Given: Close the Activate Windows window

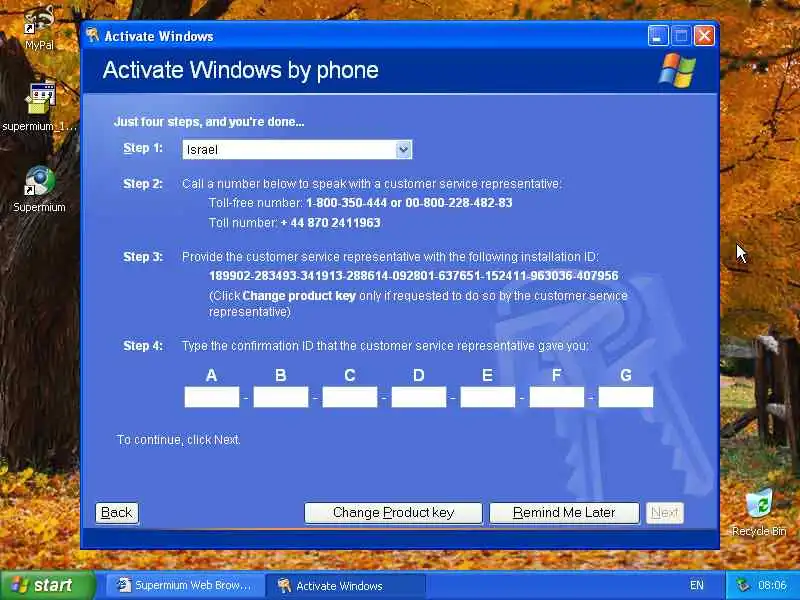Looking at the screenshot, I should (705, 36).
